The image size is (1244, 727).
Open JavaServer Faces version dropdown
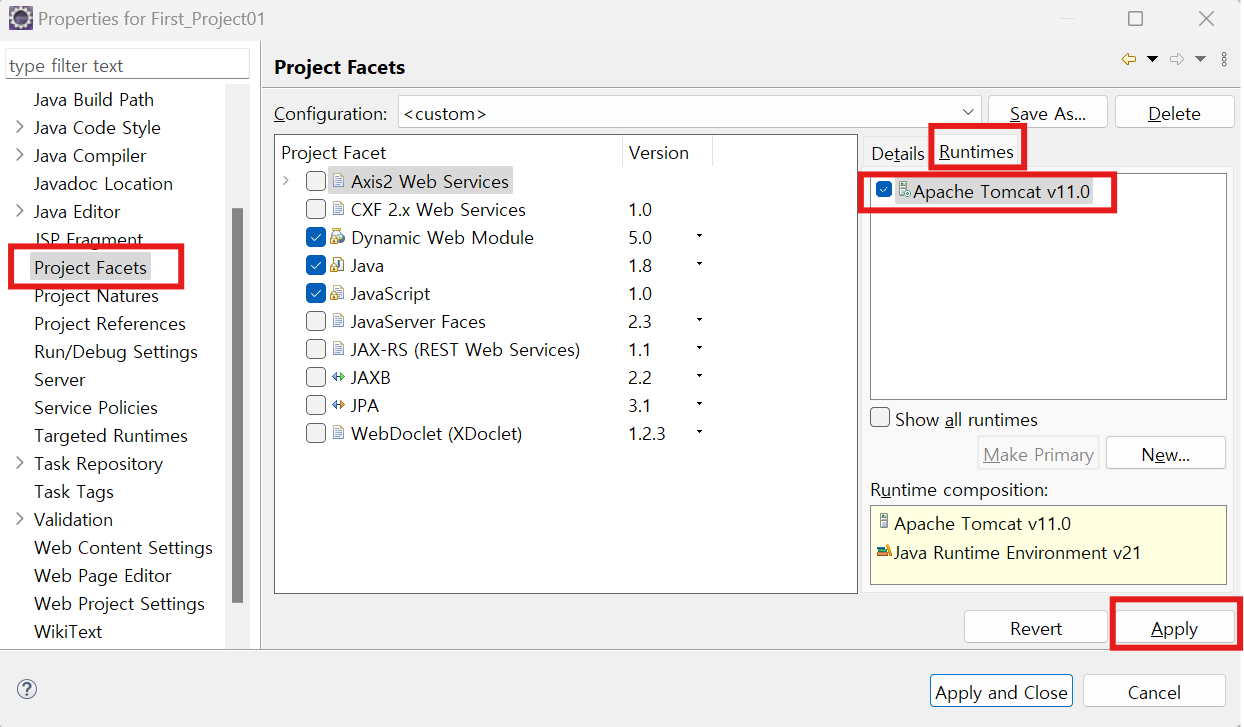[699, 320]
